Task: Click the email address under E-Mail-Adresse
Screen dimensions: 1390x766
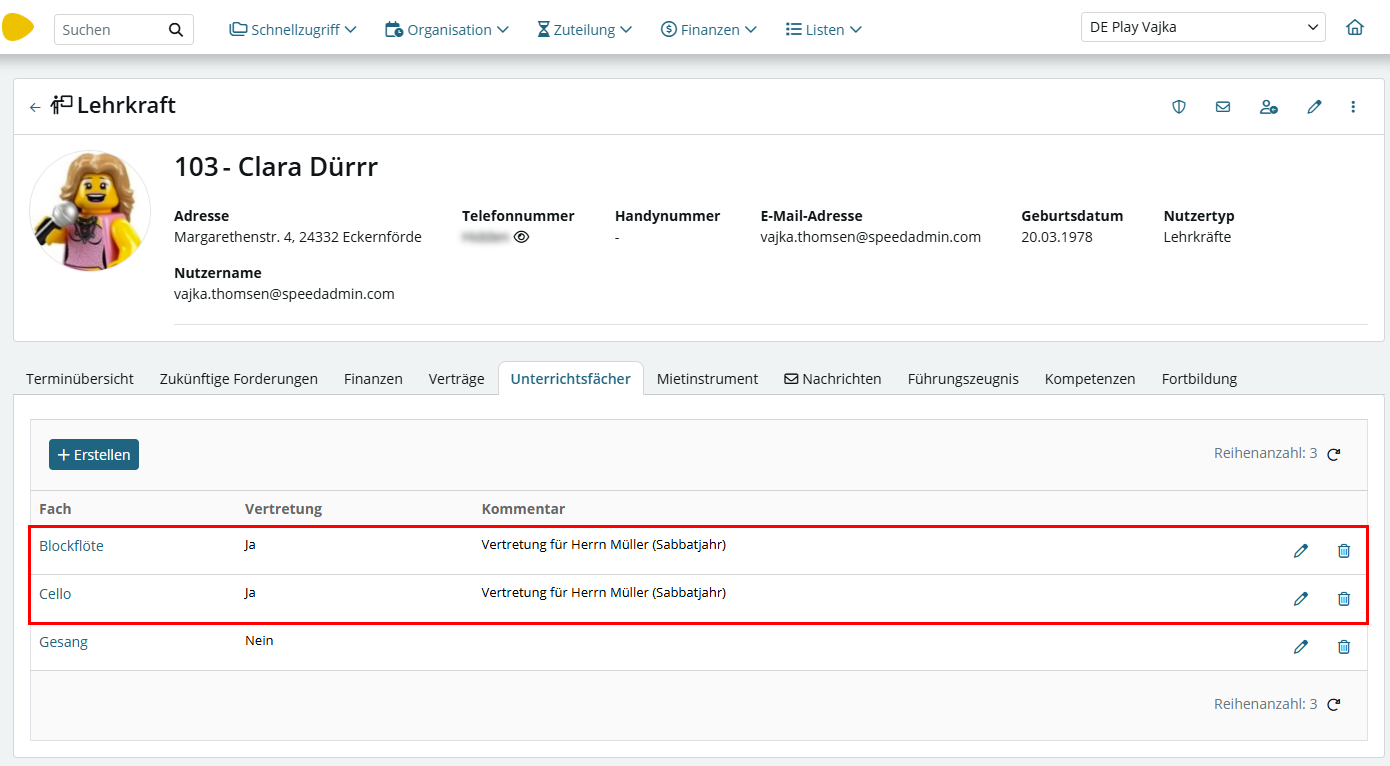Action: [x=870, y=237]
